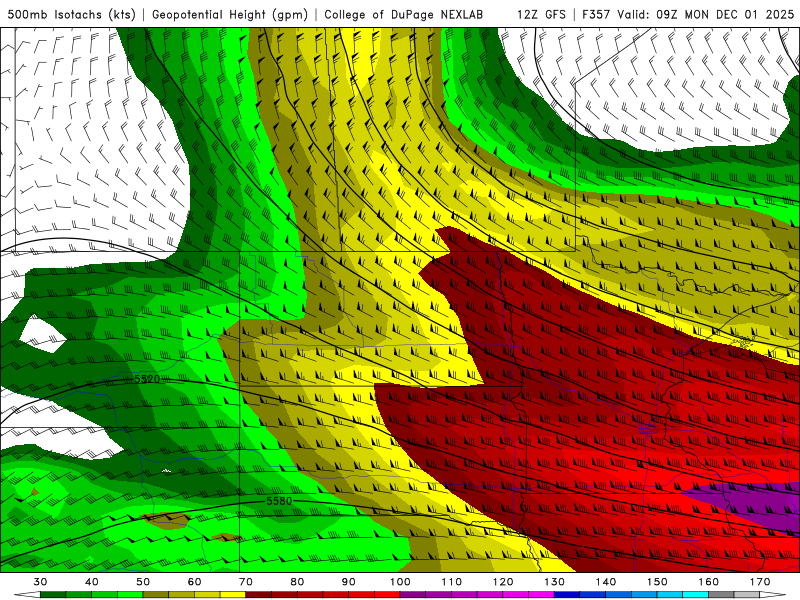
Task: Click the 120 knot color bar label
Action: pos(503,582)
